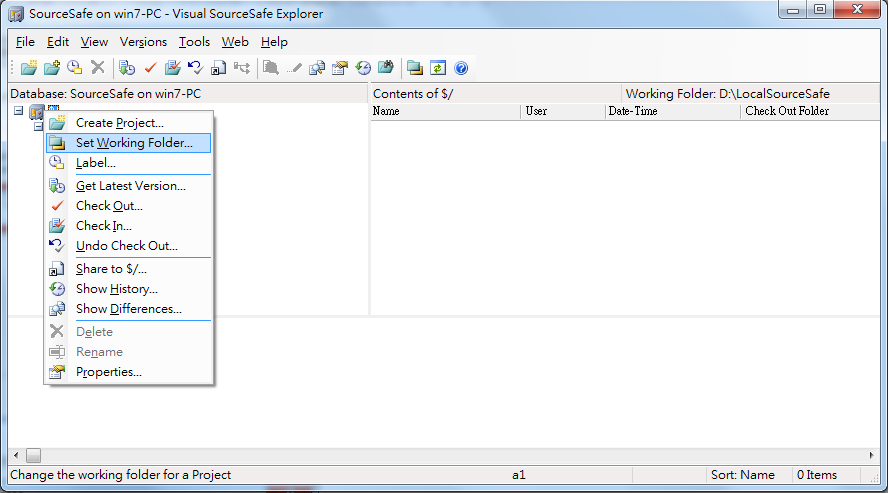Click the Get Latest Version toolbar icon
Viewport: 888px width, 493px height.
tap(127, 68)
